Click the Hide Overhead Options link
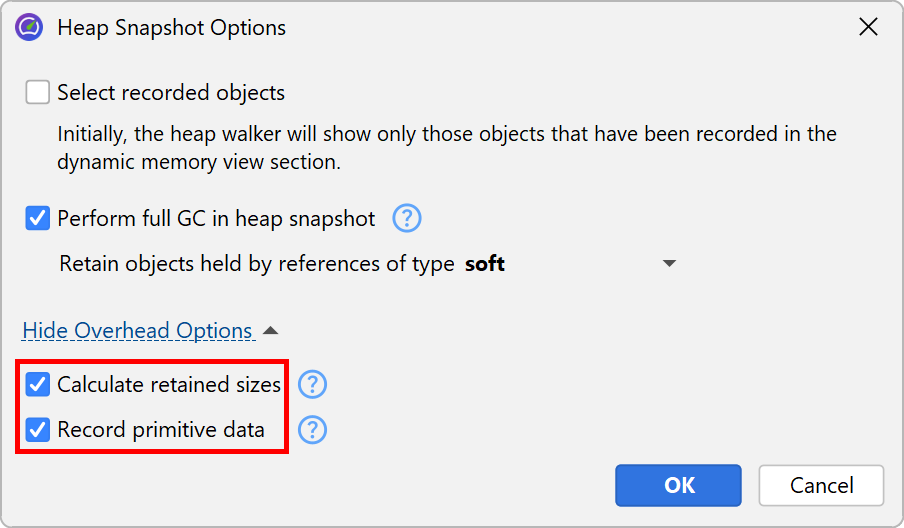 point(137,331)
